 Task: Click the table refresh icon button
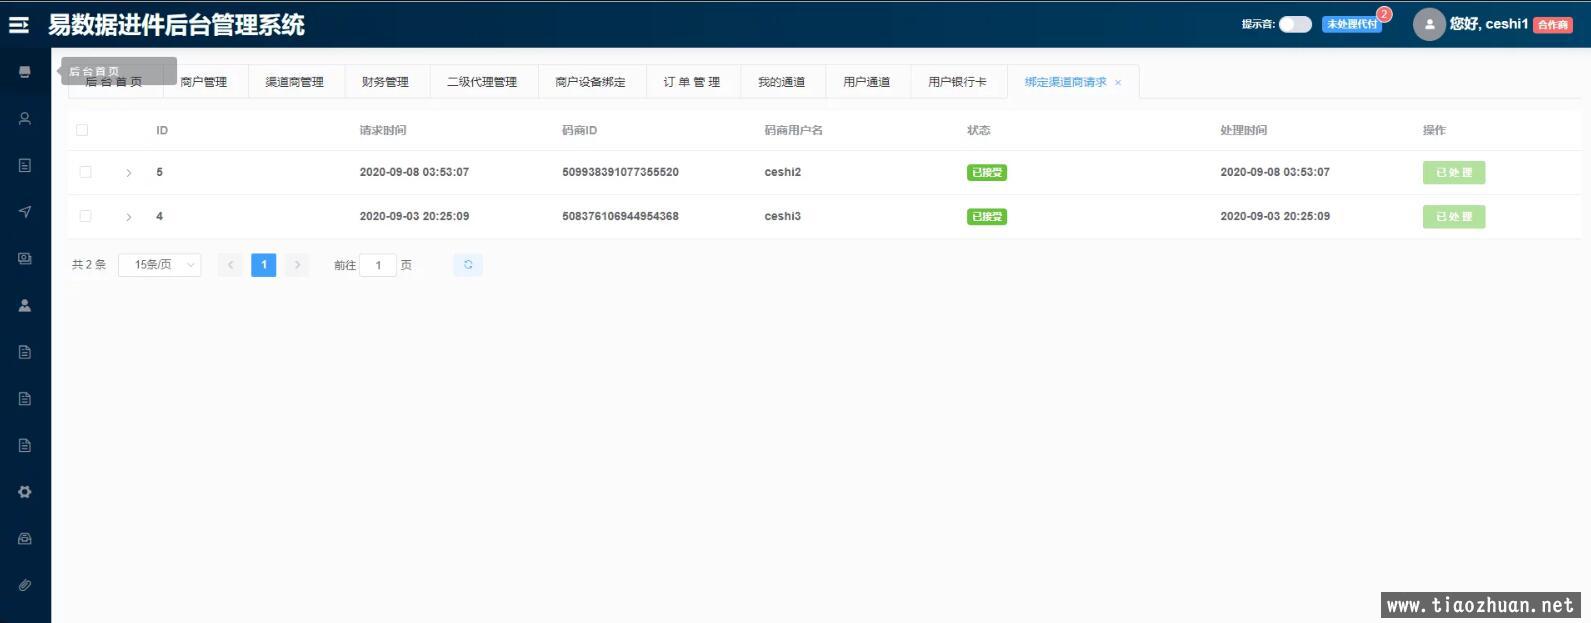(468, 265)
